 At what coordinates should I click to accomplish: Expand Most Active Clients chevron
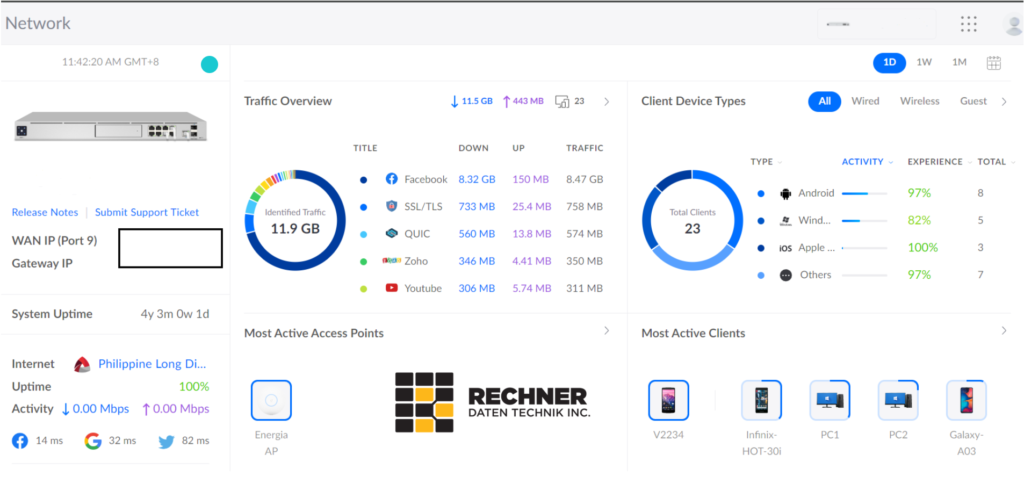1004,331
